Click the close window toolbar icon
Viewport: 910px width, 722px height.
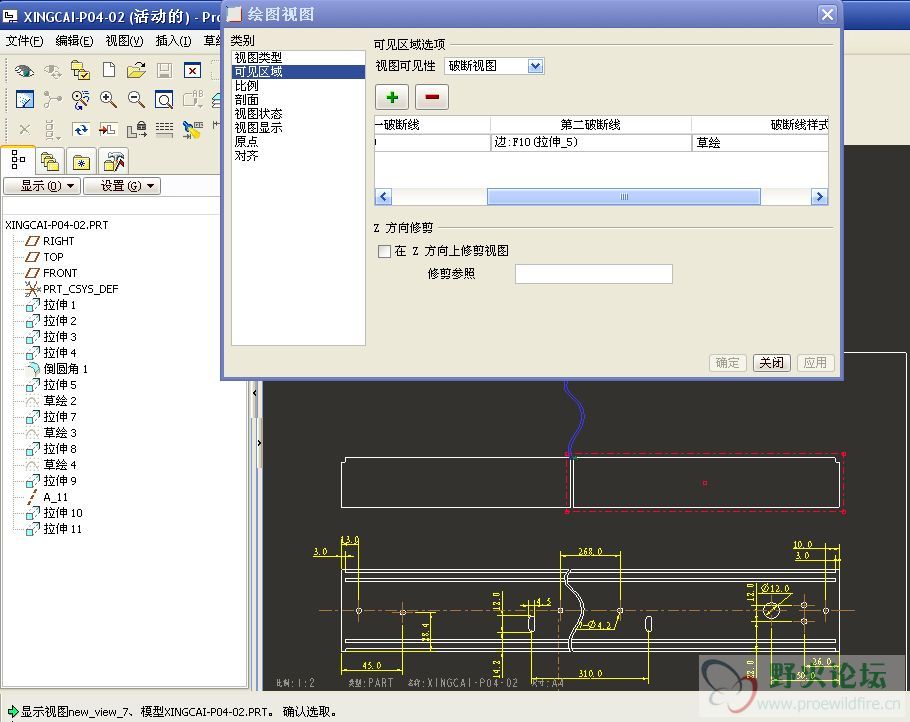[x=192, y=71]
